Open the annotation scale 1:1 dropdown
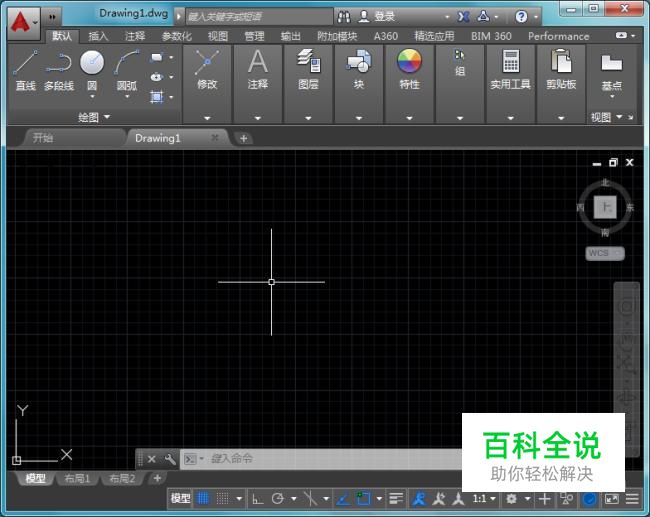Viewport: 650px width, 517px height. tap(484, 499)
